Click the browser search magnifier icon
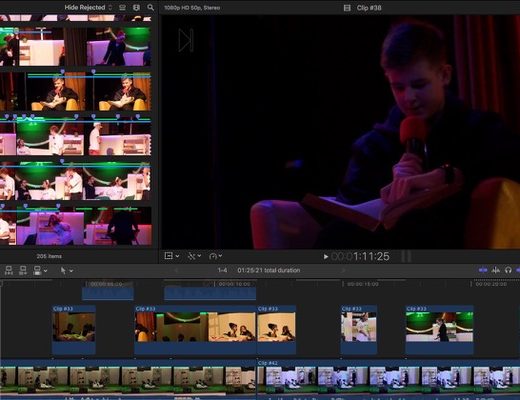This screenshot has width=520, height=400. [151, 7]
